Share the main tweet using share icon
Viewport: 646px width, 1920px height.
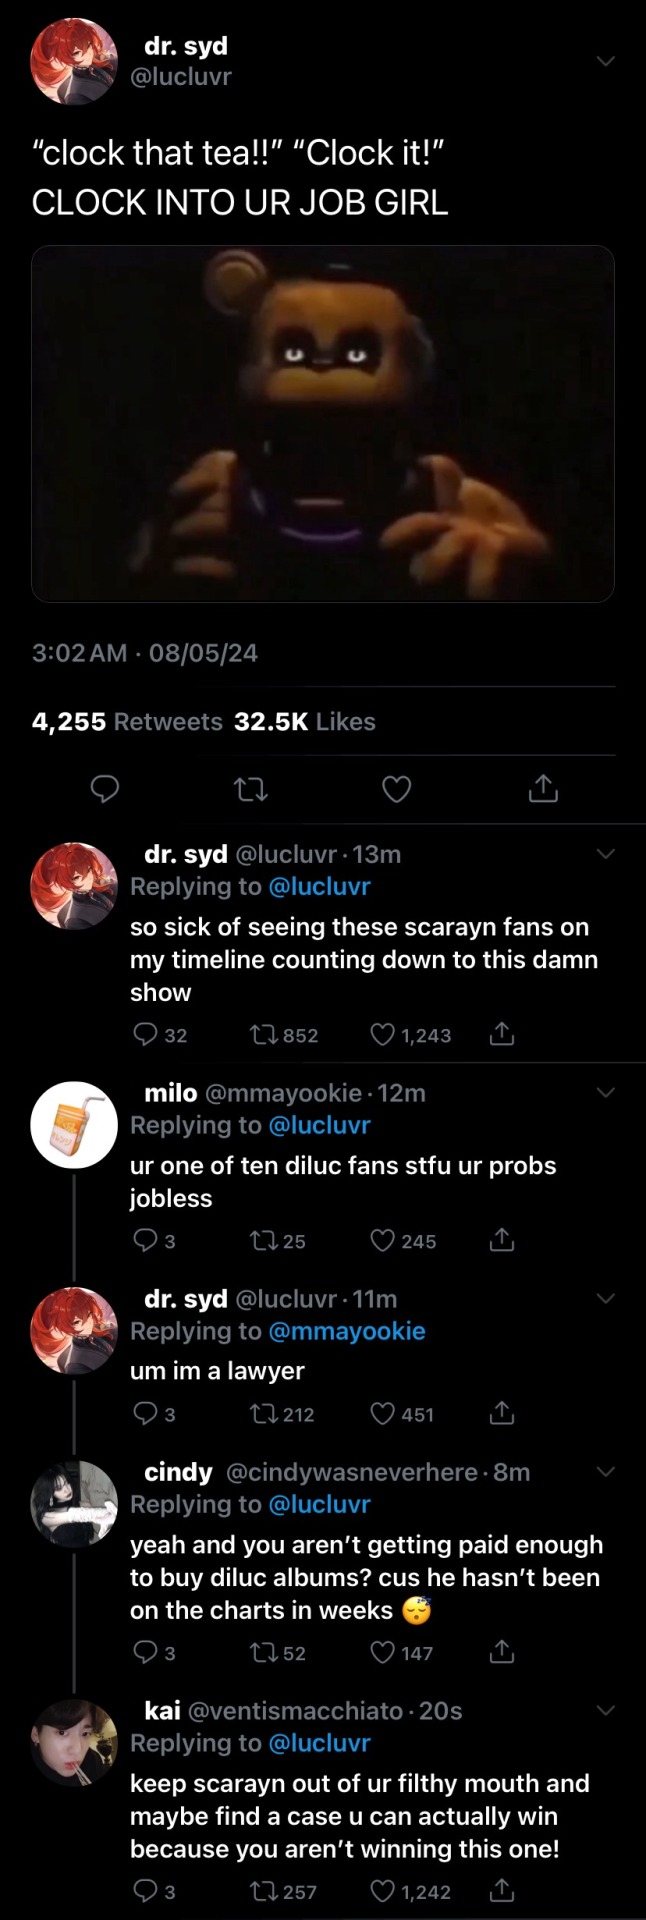(542, 790)
